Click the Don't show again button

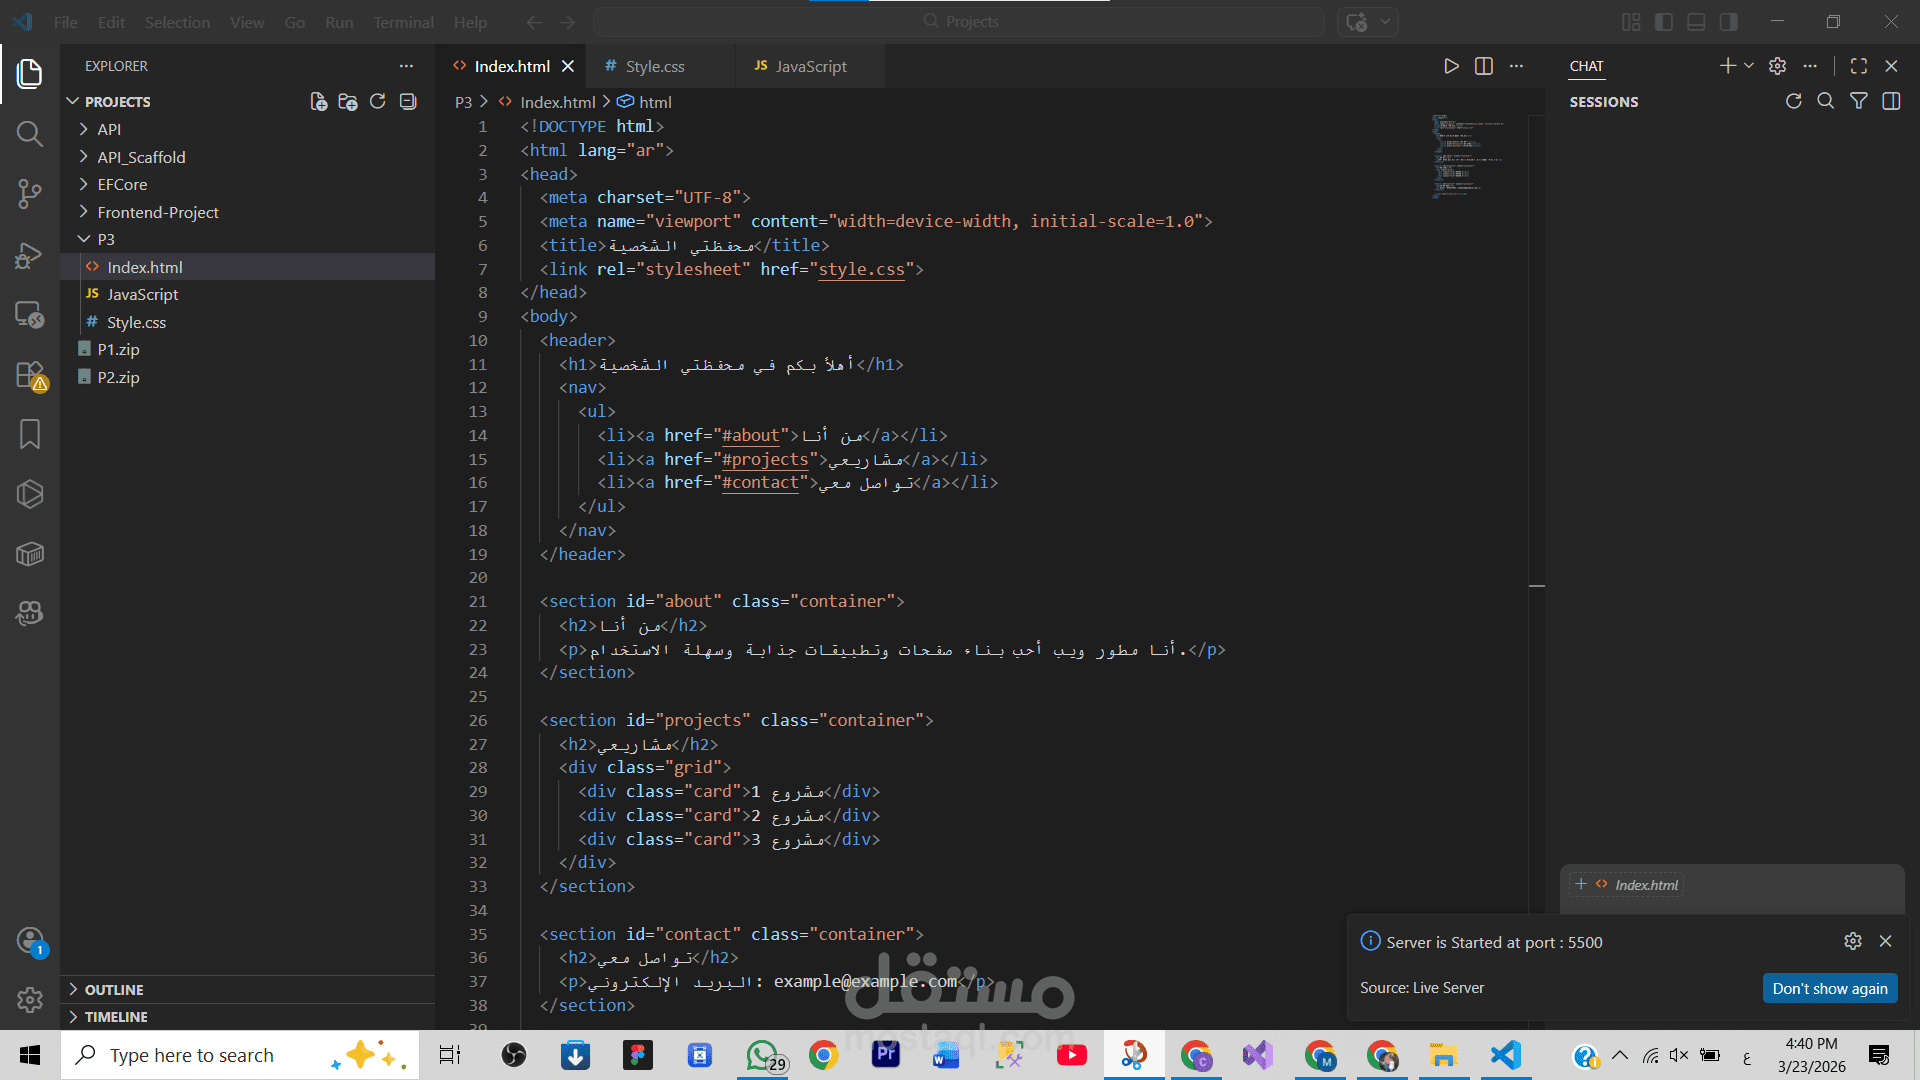pyautogui.click(x=1829, y=988)
